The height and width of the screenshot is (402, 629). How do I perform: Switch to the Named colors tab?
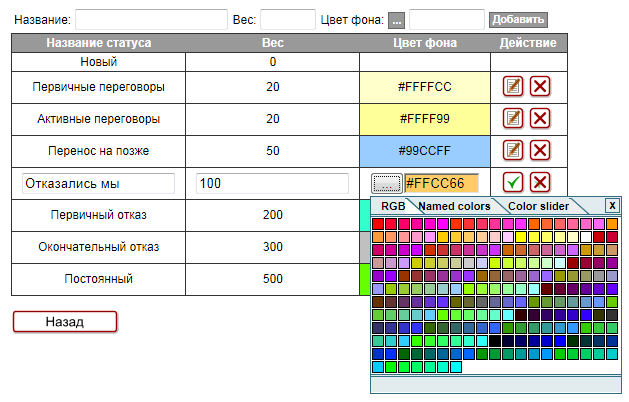[x=454, y=206]
